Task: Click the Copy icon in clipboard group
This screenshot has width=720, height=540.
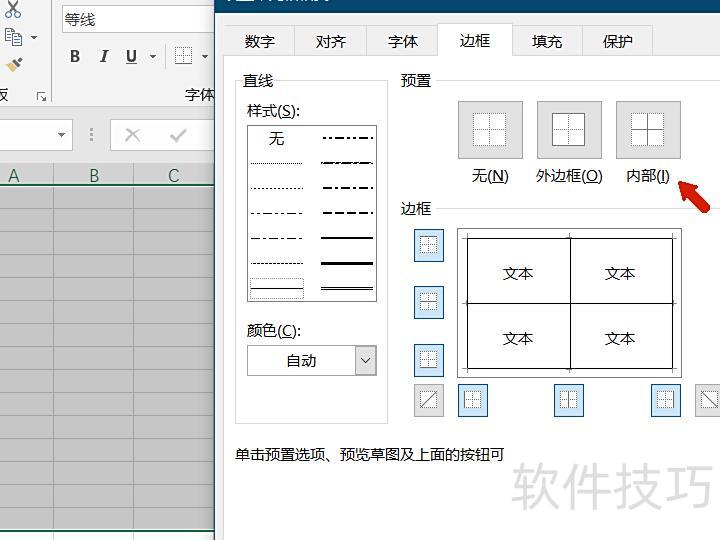Action: coord(13,37)
